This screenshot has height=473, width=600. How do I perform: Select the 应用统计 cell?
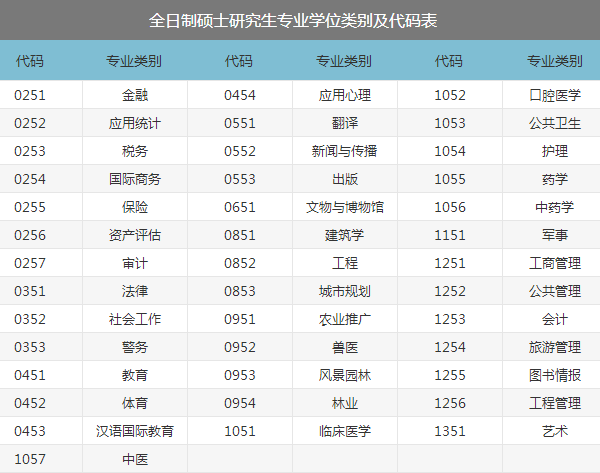pyautogui.click(x=134, y=124)
